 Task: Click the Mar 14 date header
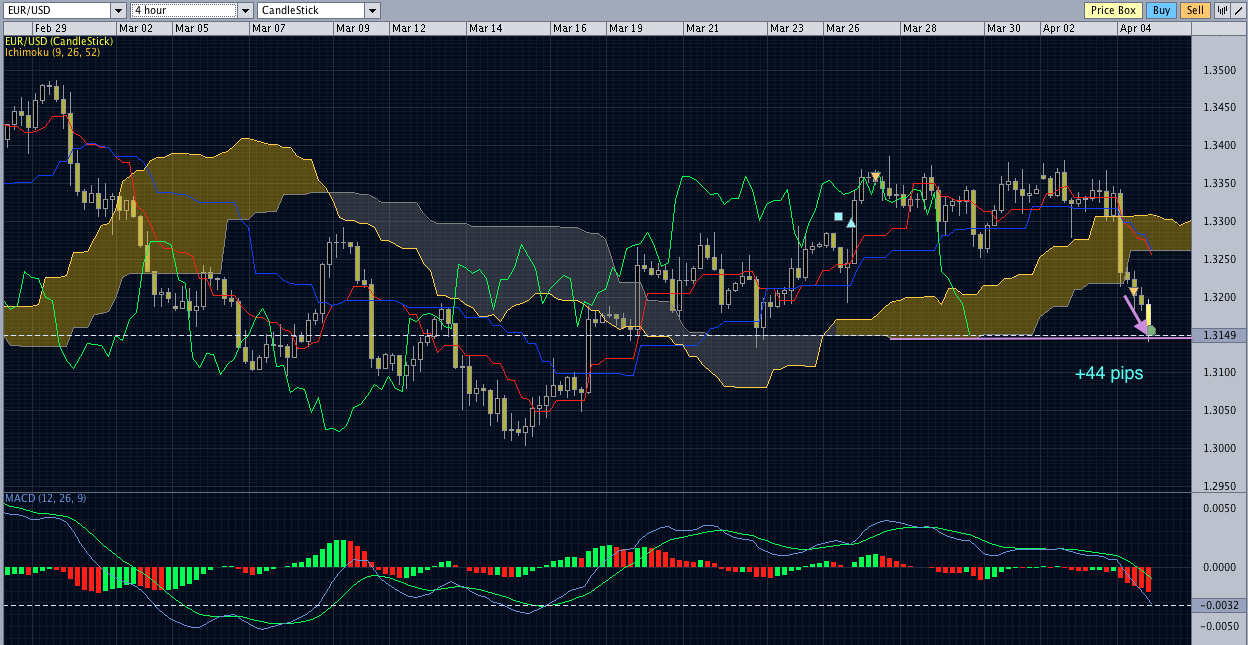point(485,28)
